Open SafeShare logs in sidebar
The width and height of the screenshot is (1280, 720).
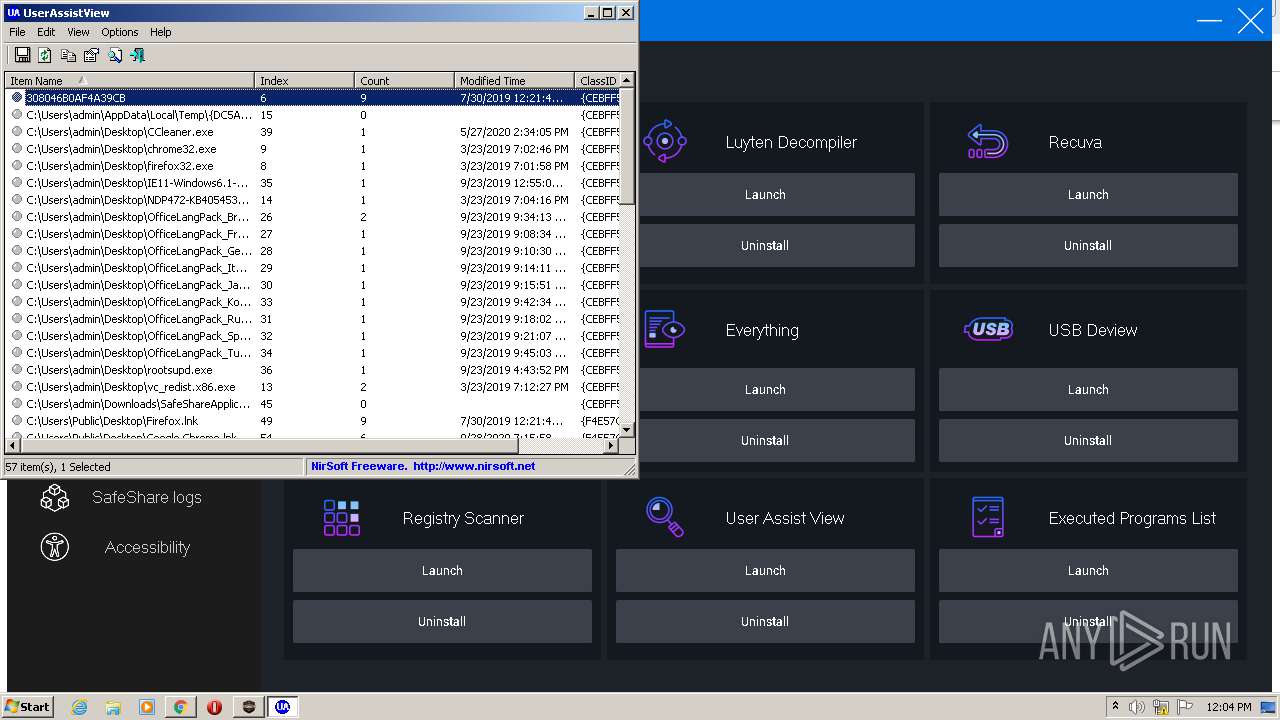click(x=147, y=497)
